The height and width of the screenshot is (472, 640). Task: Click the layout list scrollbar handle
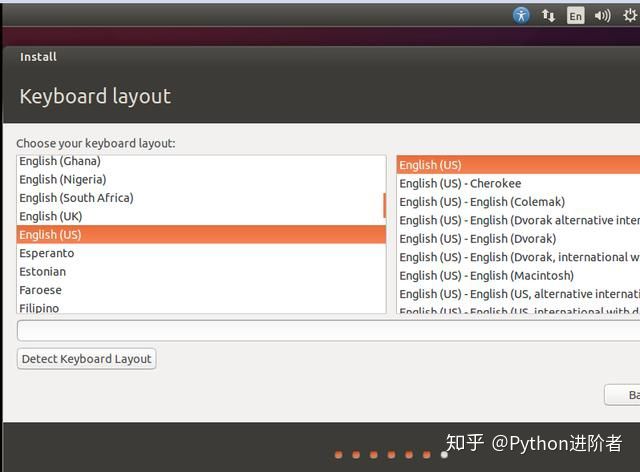pyautogui.click(x=384, y=205)
